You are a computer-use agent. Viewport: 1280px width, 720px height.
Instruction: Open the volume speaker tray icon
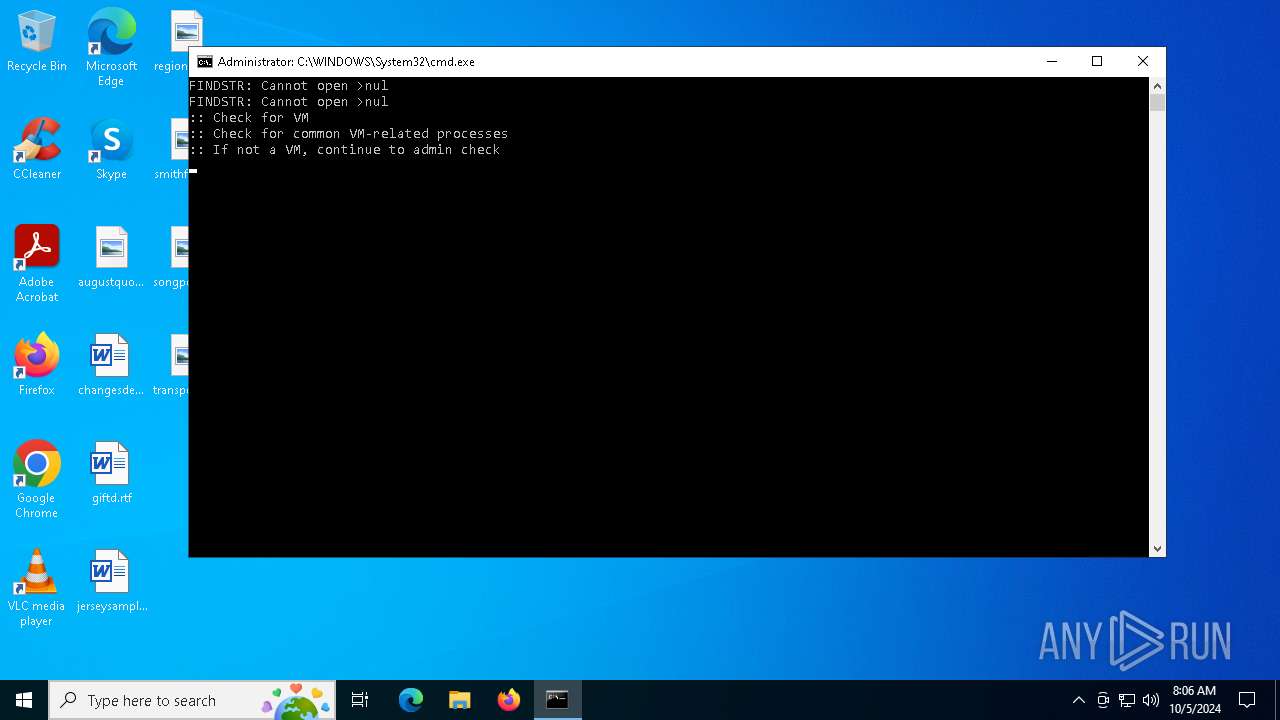[1151, 700]
